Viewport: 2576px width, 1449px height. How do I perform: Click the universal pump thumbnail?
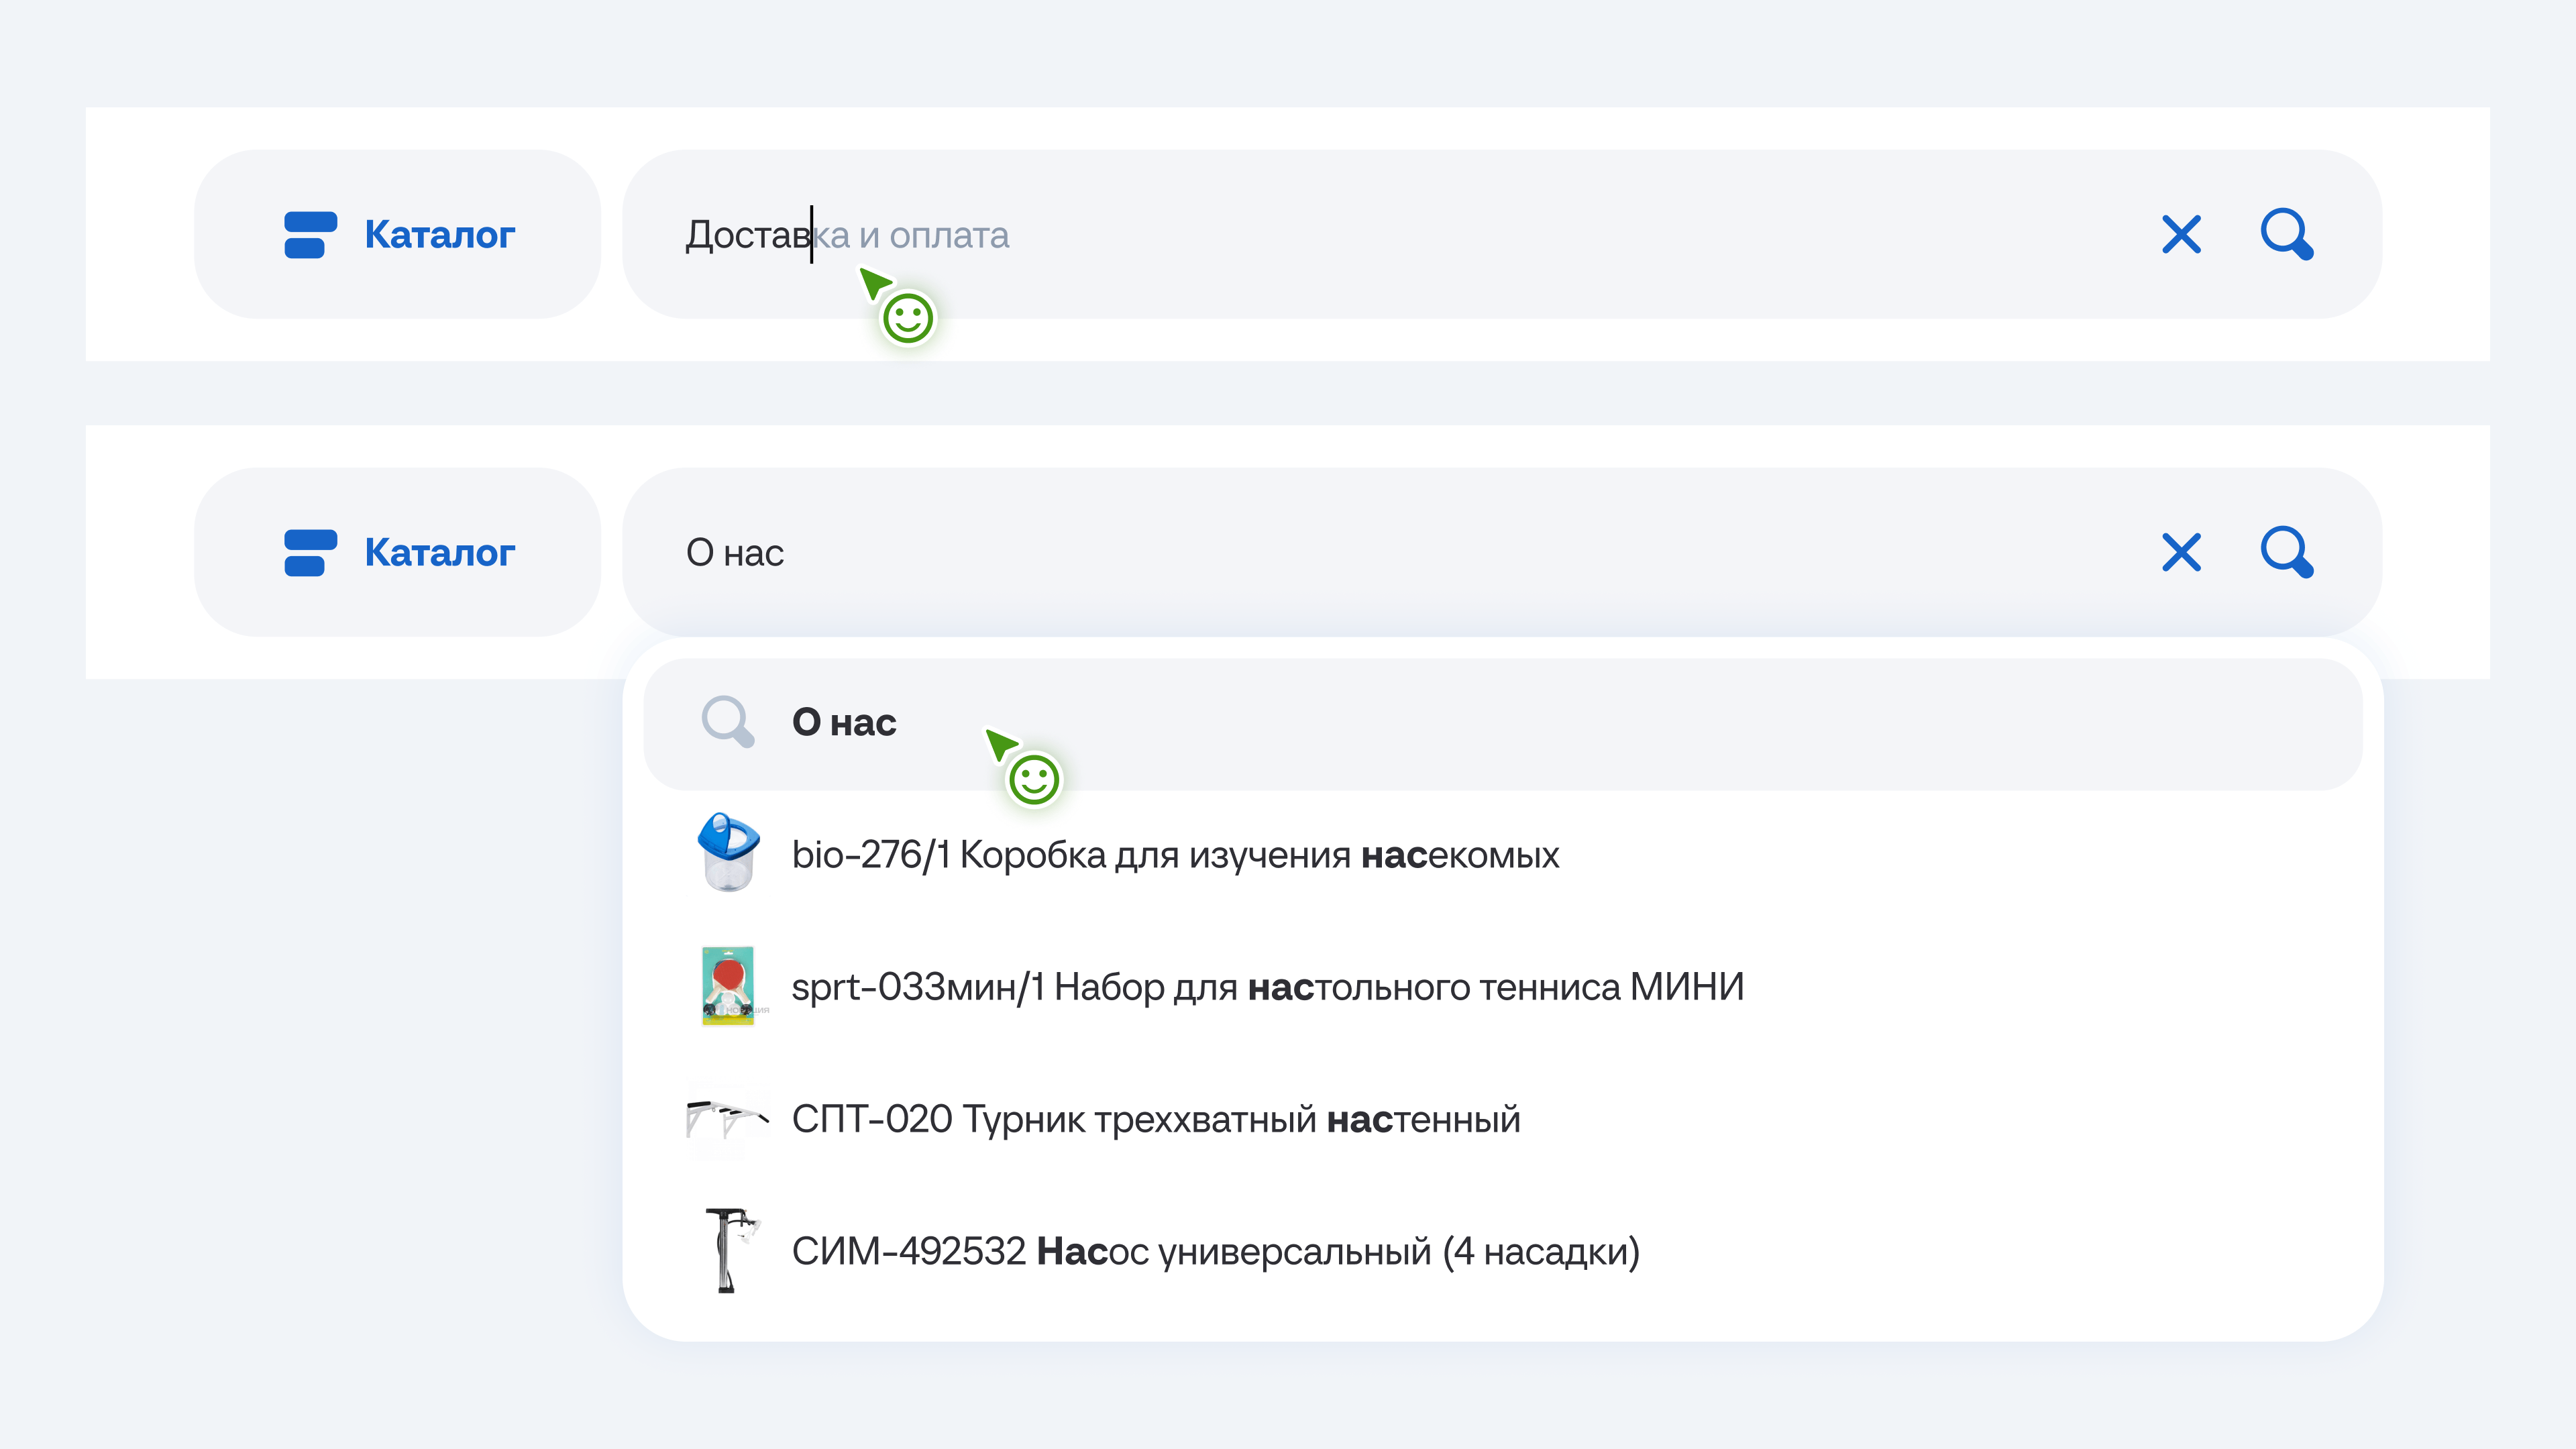coord(729,1250)
